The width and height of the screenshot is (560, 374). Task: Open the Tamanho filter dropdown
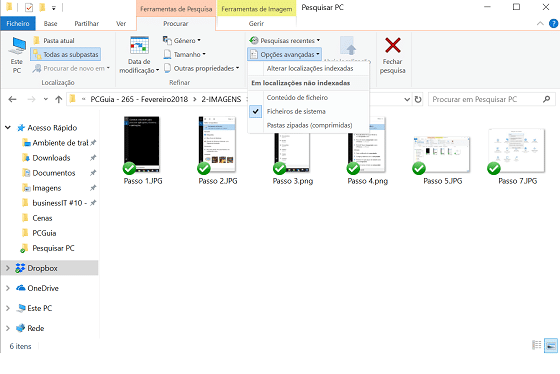pyautogui.click(x=184, y=54)
